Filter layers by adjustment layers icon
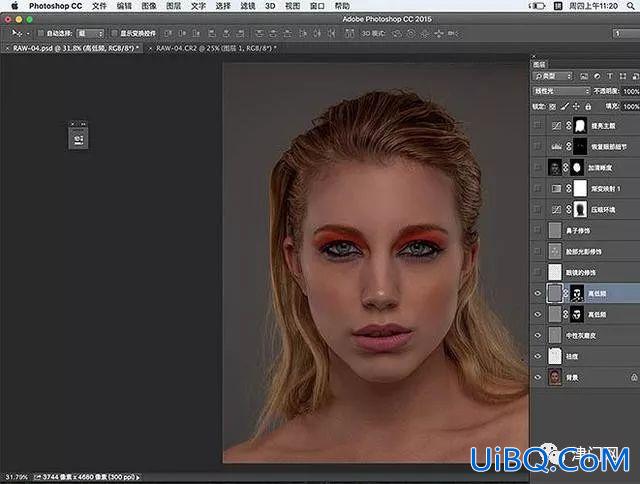The height and width of the screenshot is (484, 640). [597, 76]
